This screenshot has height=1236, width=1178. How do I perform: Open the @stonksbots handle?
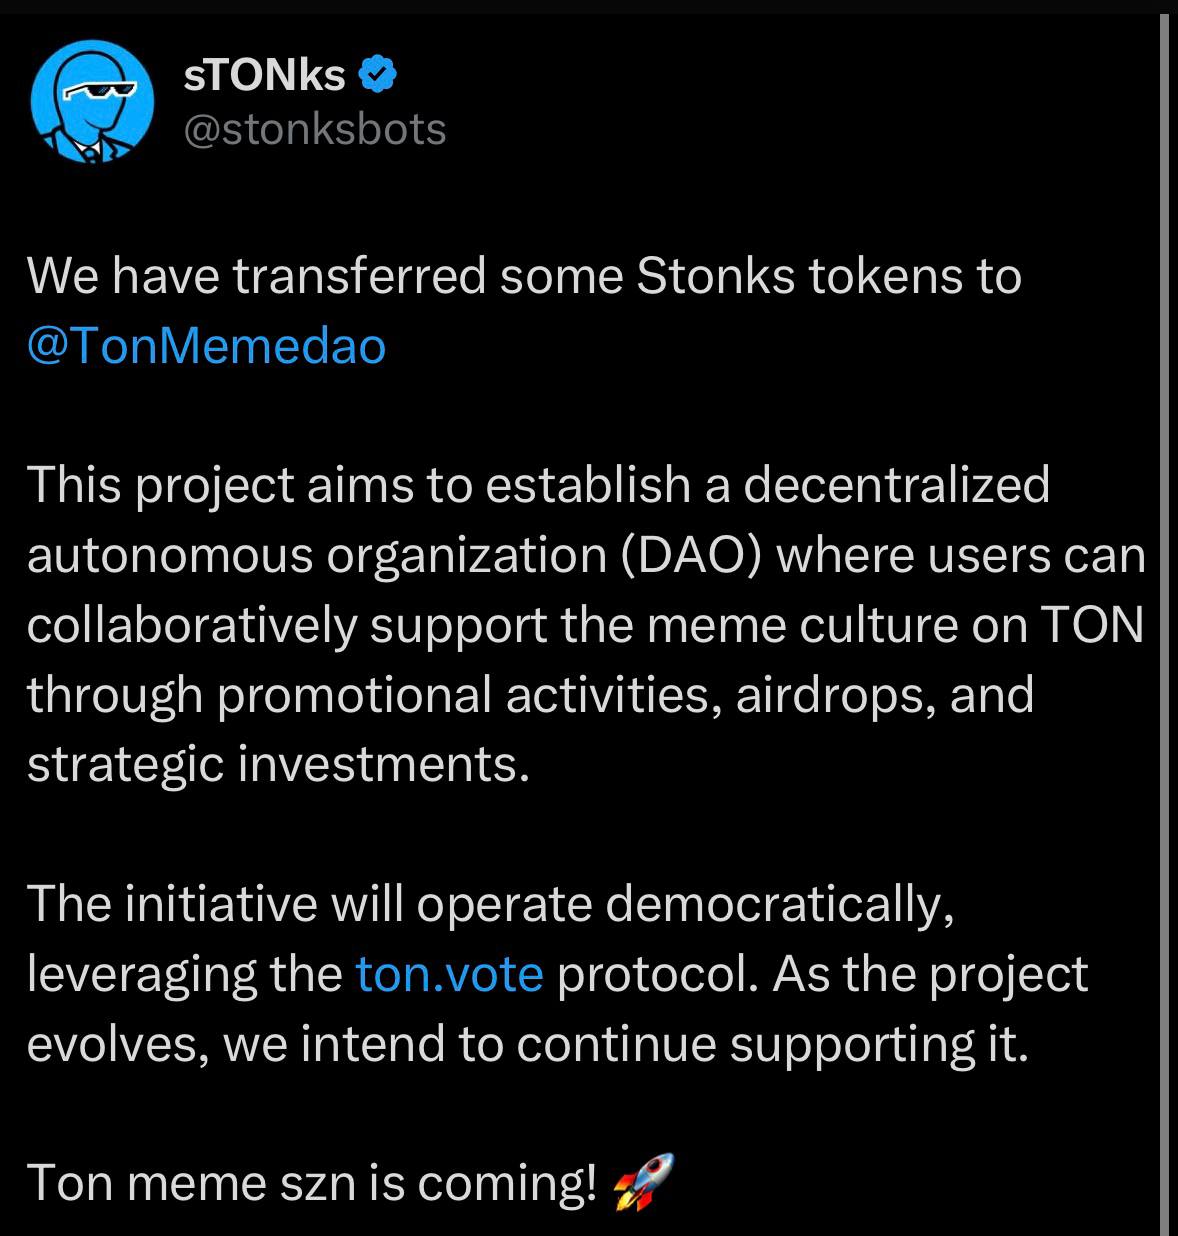(x=315, y=130)
